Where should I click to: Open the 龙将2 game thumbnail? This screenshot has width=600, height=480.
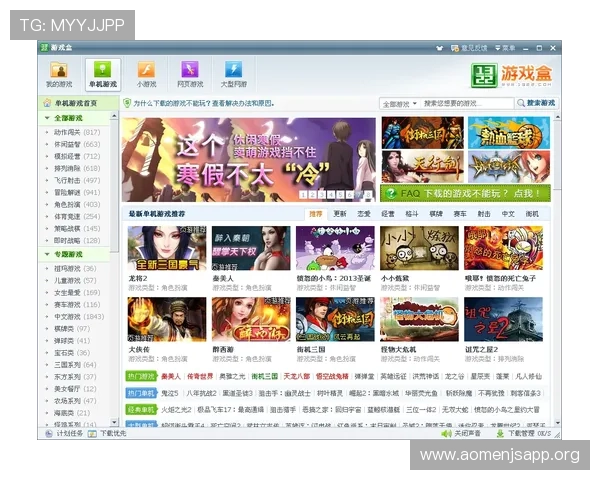[167, 248]
